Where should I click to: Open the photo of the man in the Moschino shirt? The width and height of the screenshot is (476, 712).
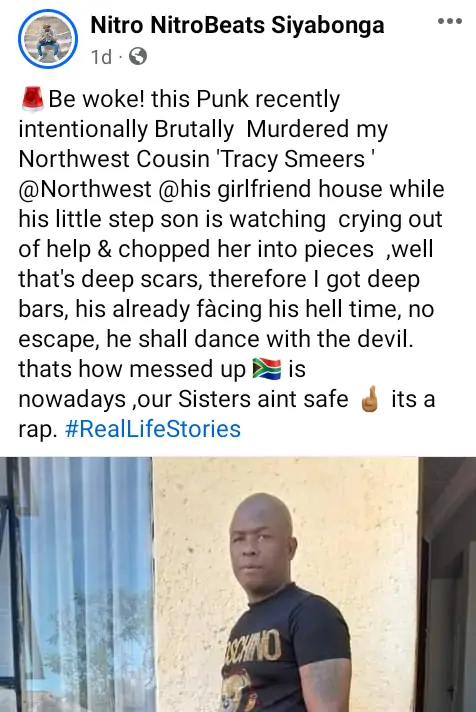(238, 584)
